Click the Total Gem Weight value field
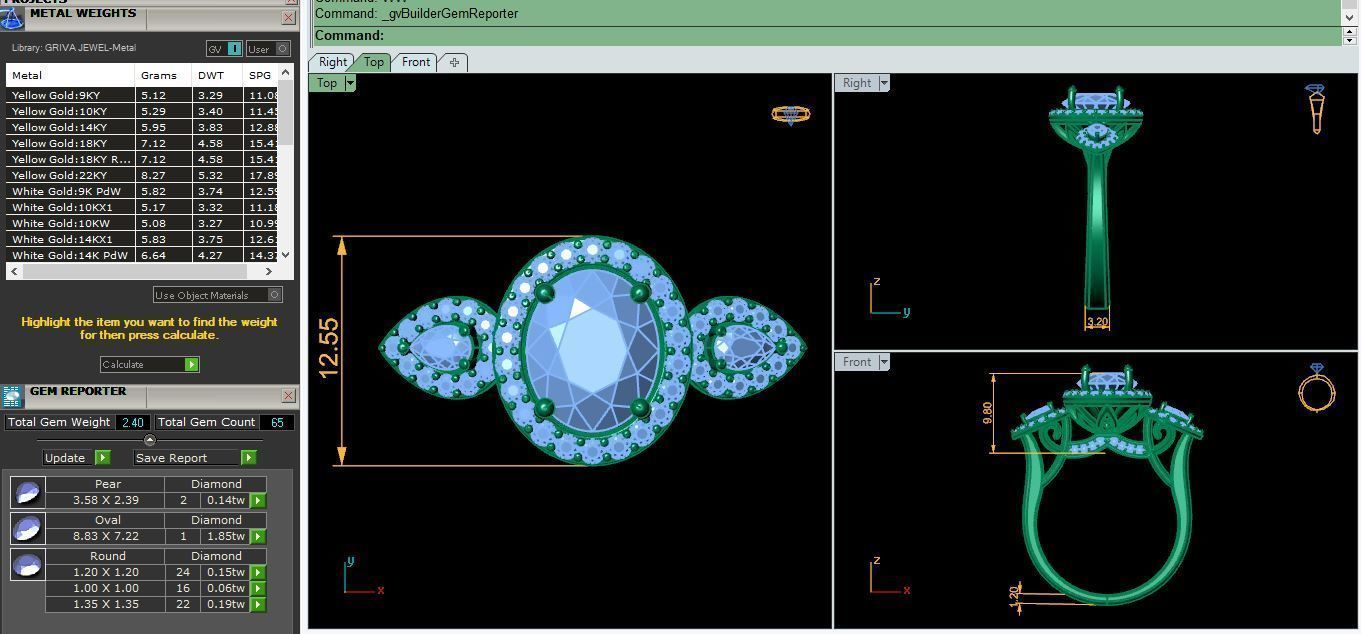The image size is (1361, 634). click(x=133, y=422)
